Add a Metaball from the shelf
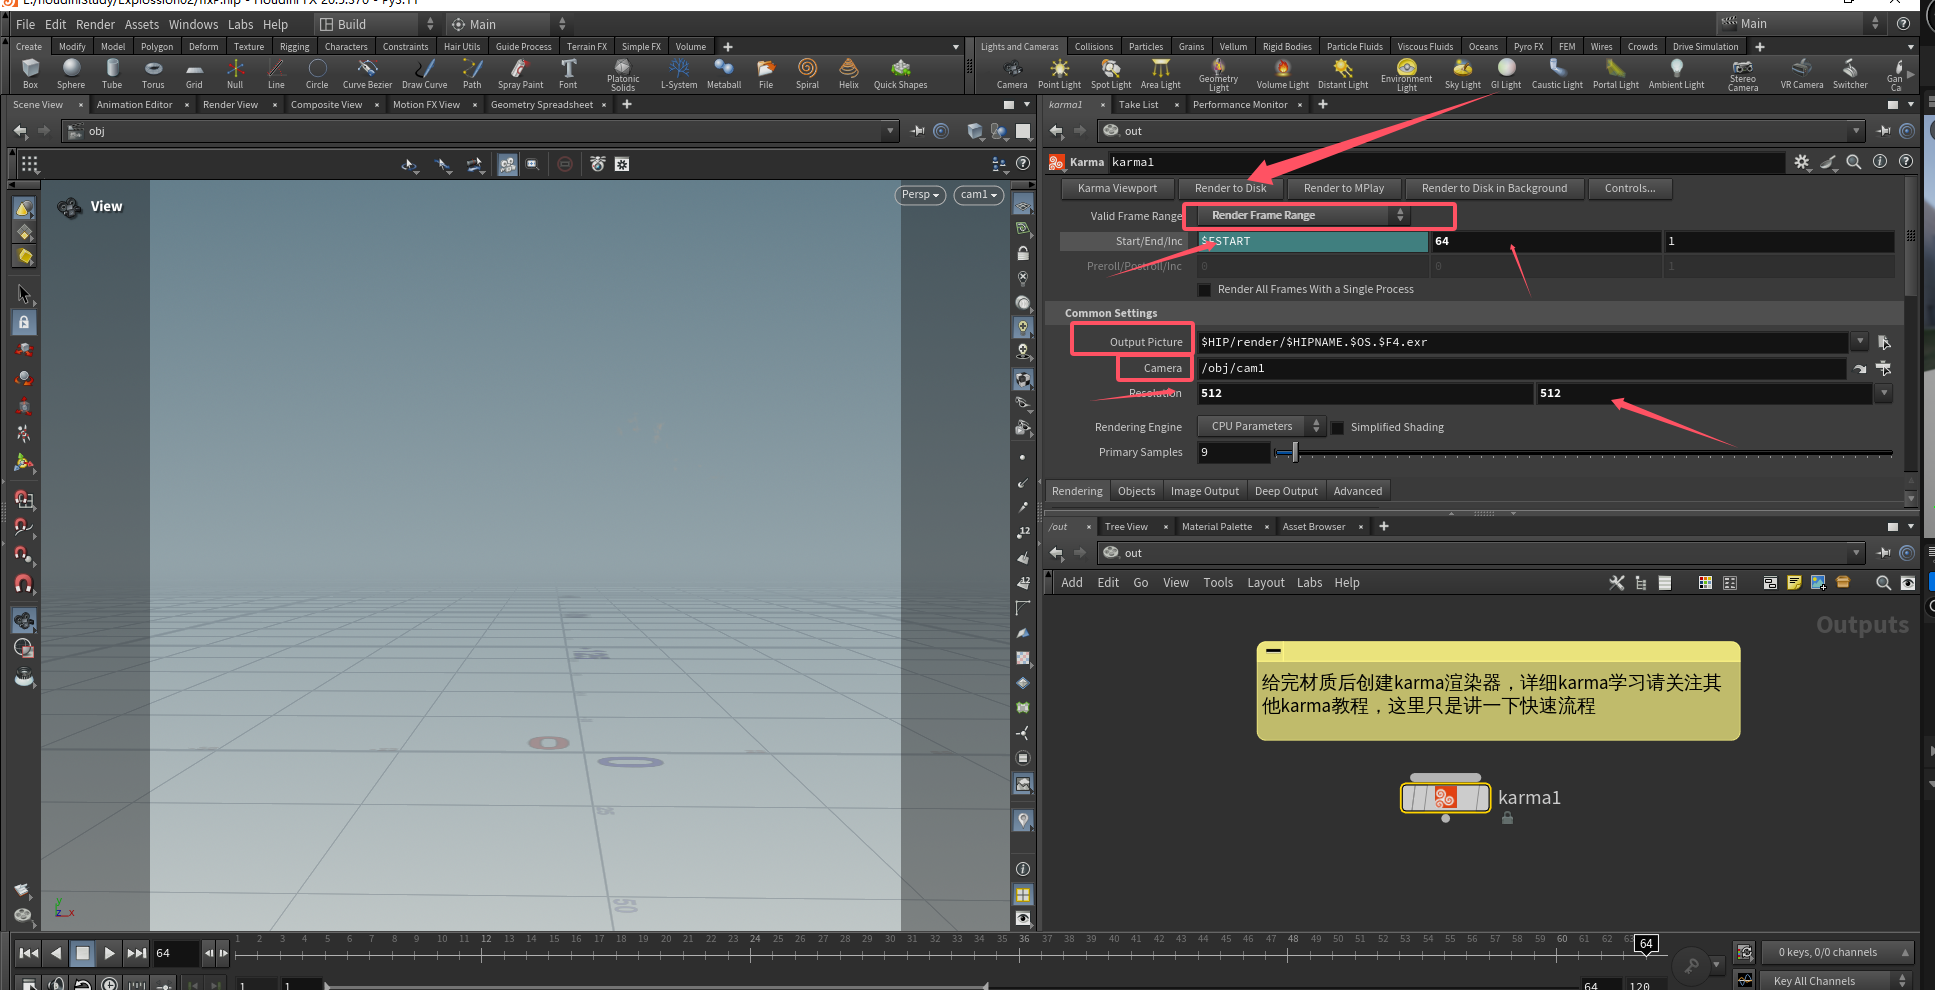This screenshot has height=990, width=1935. pos(724,73)
